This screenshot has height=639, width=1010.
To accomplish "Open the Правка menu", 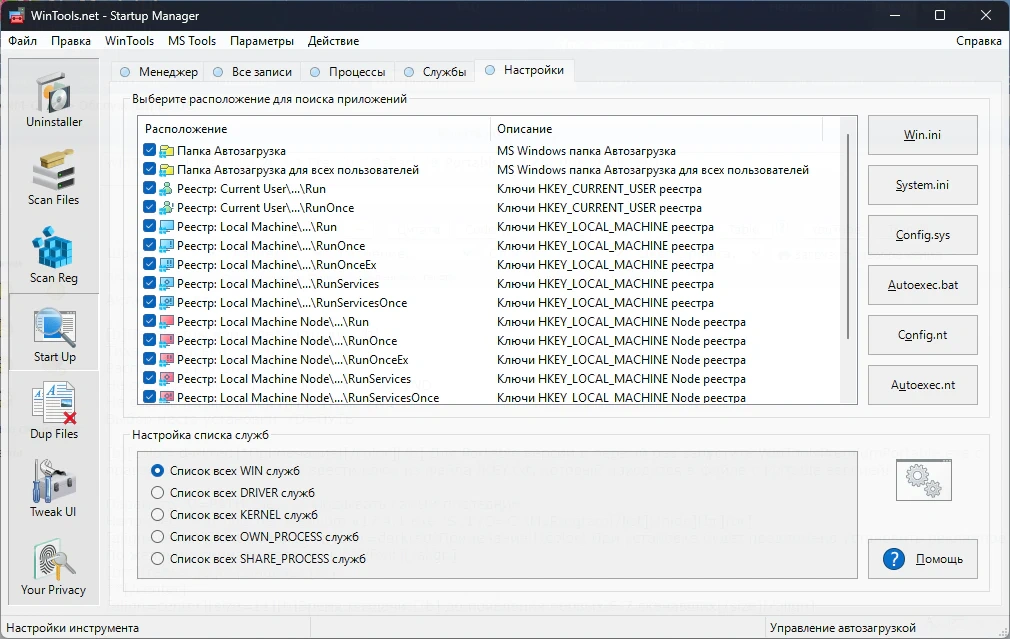I will pos(71,41).
